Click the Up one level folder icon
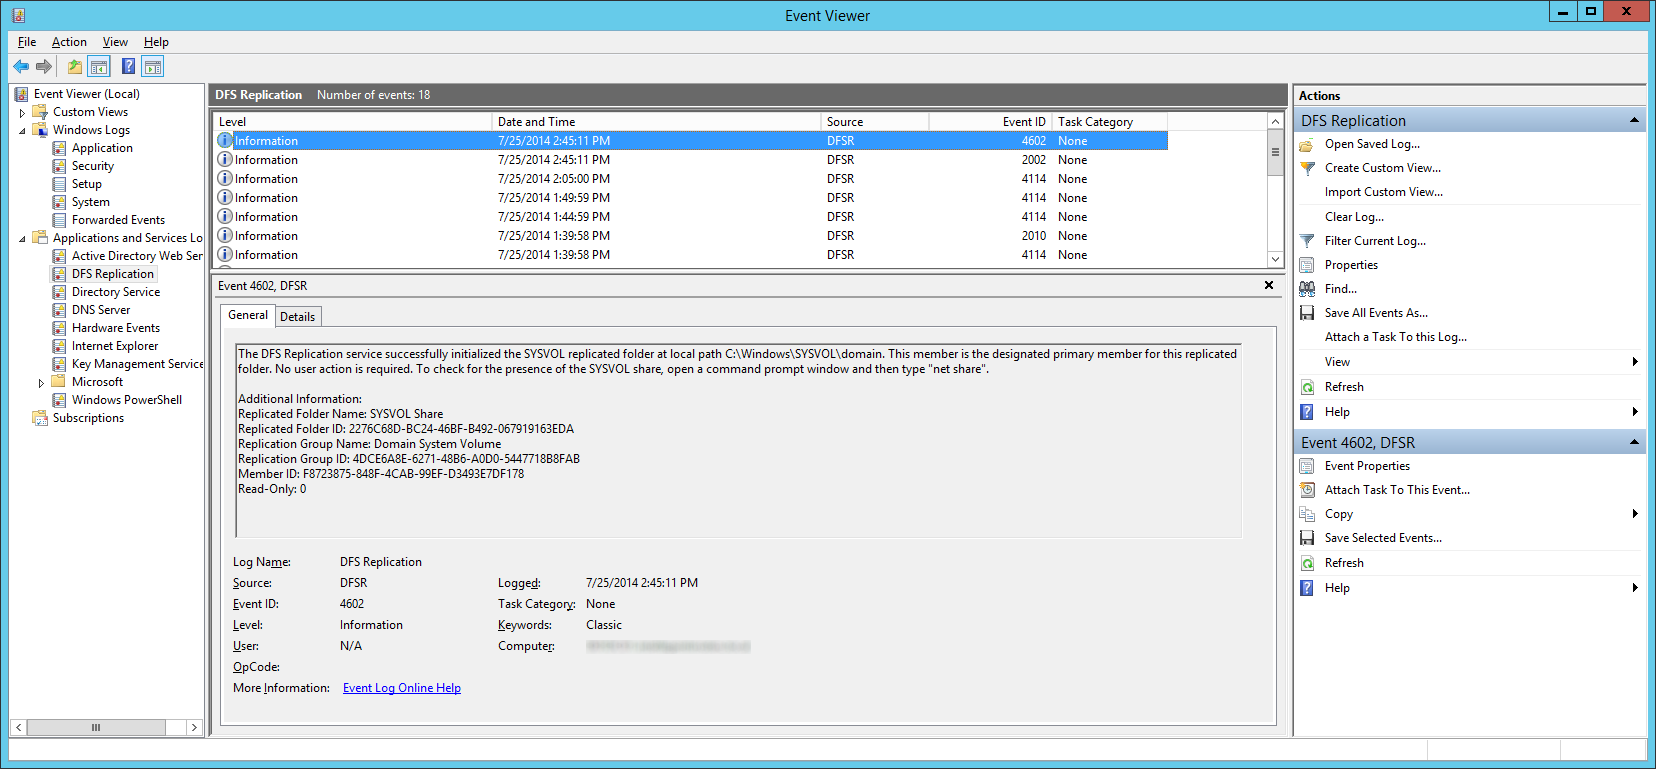 (75, 67)
